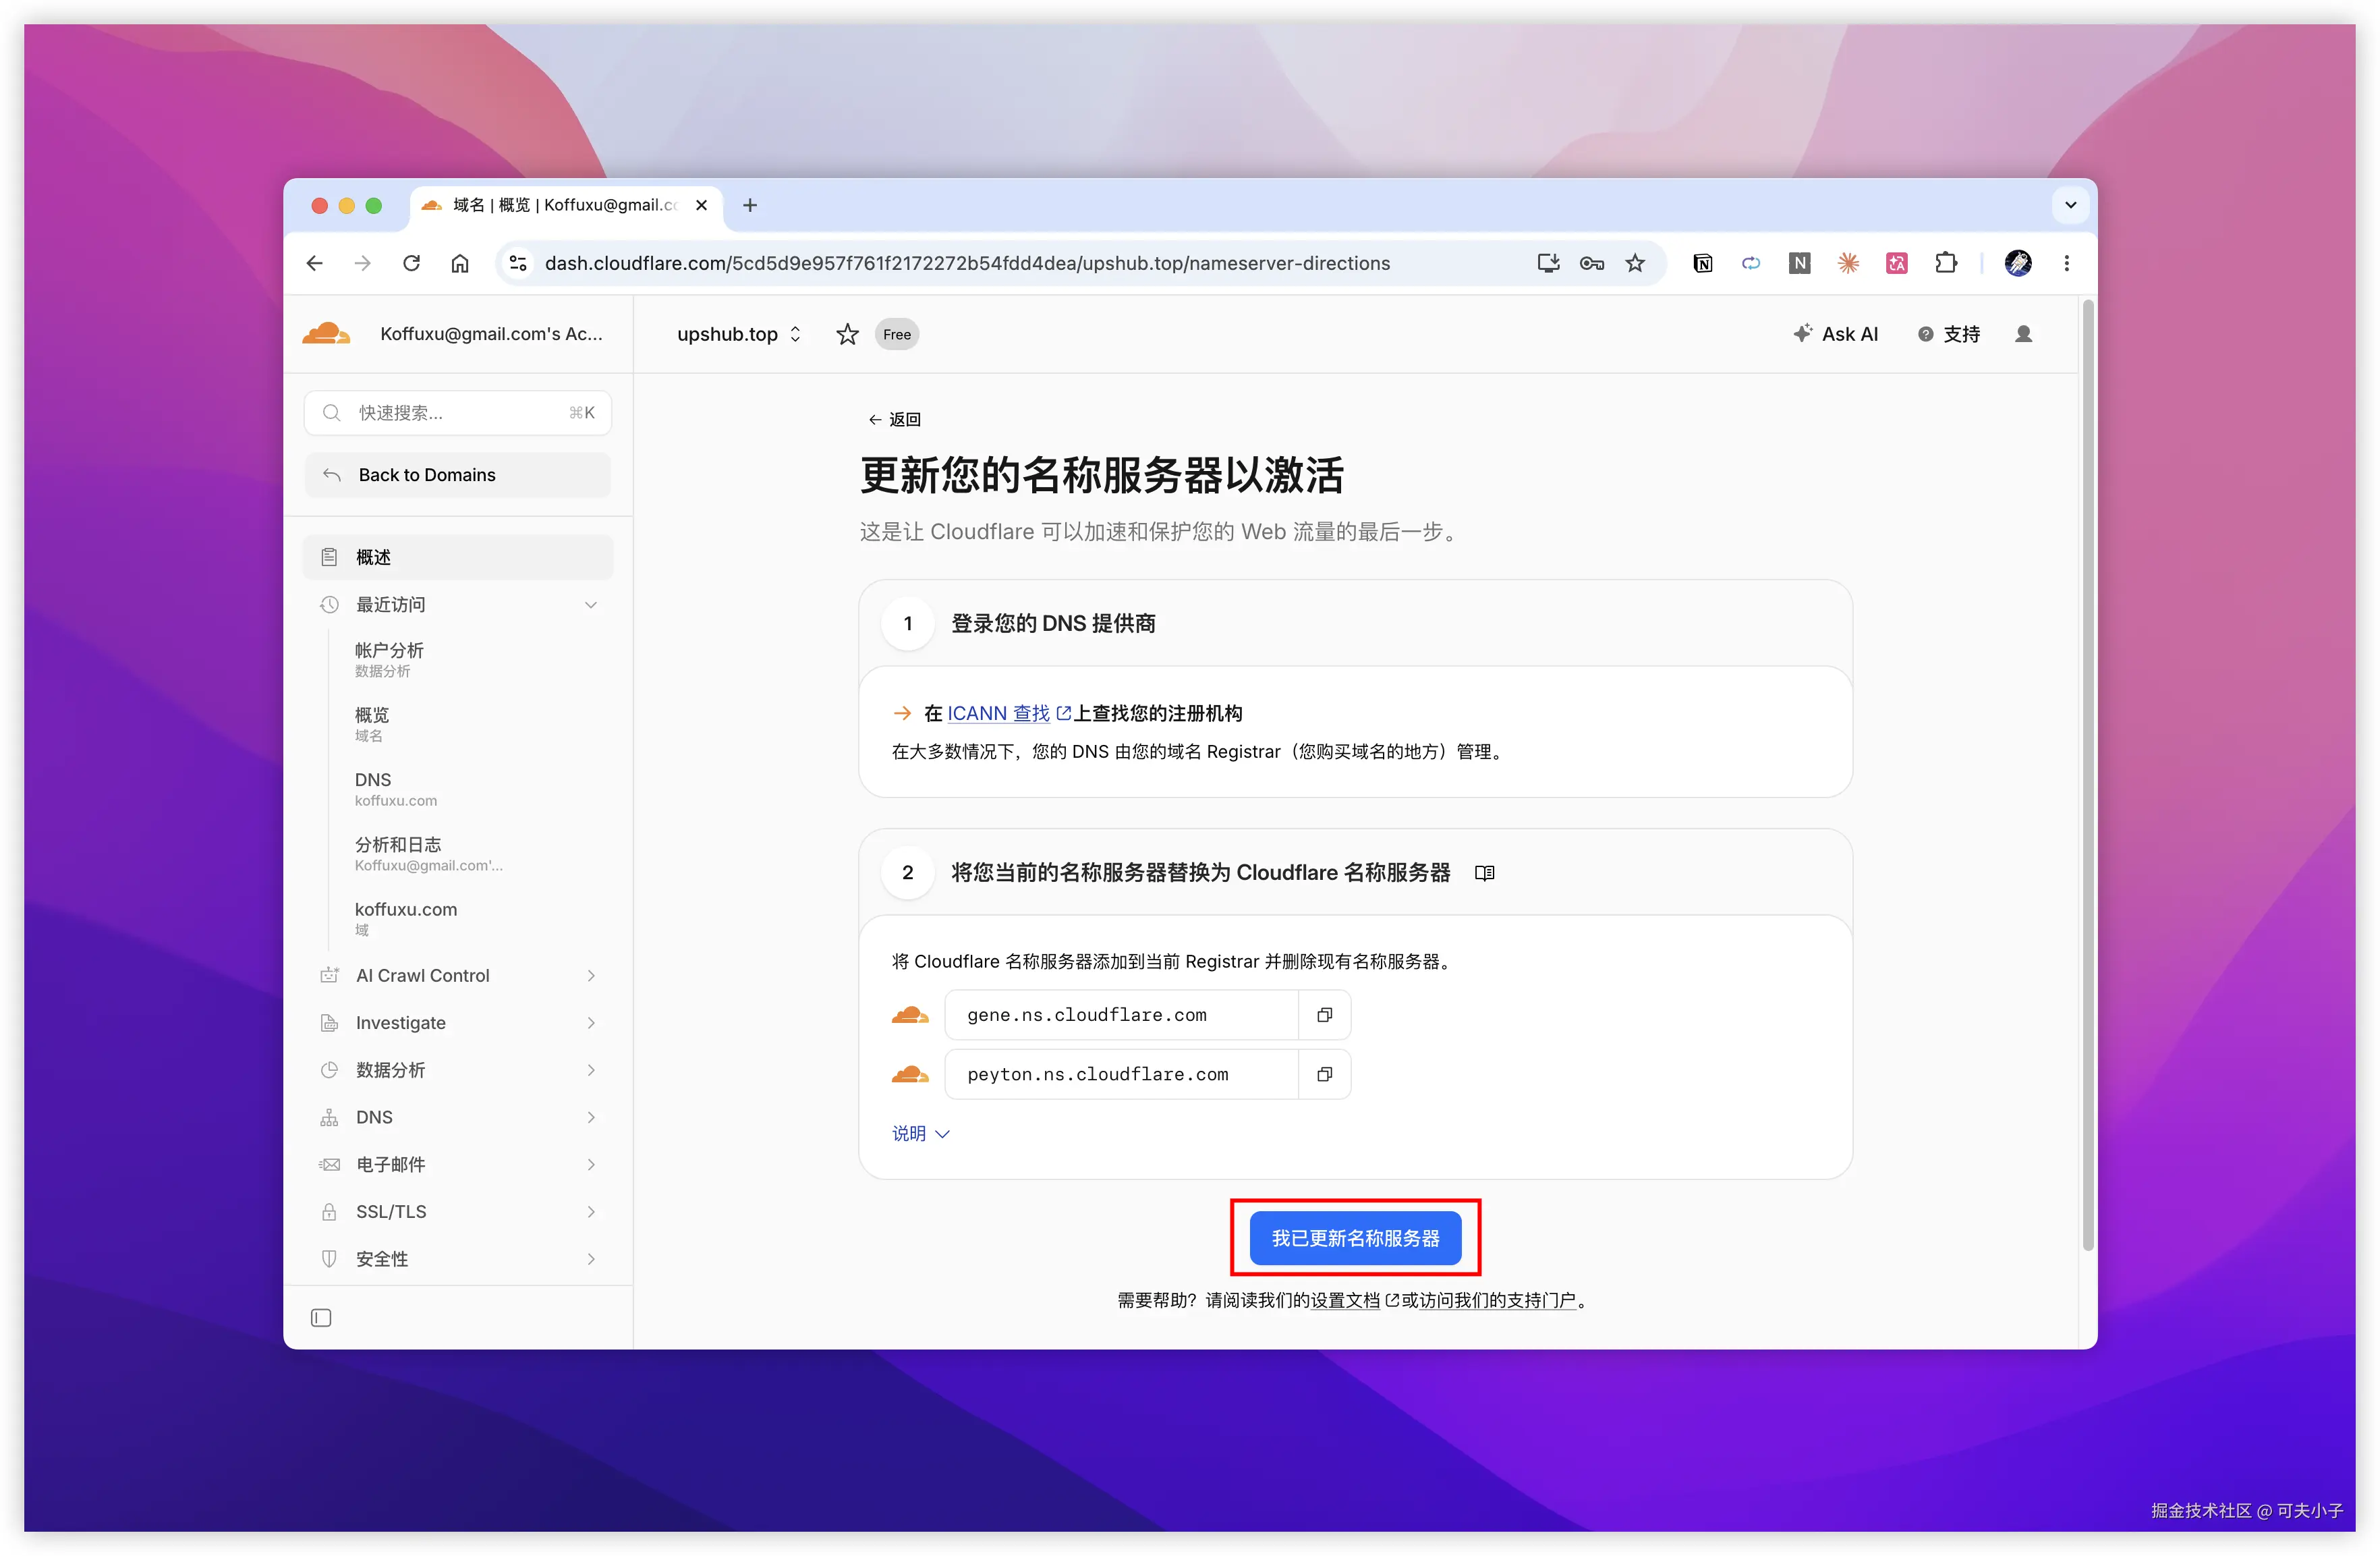
Task: Copy gene.ns.cloudflare.com nameserver
Action: (1325, 1015)
